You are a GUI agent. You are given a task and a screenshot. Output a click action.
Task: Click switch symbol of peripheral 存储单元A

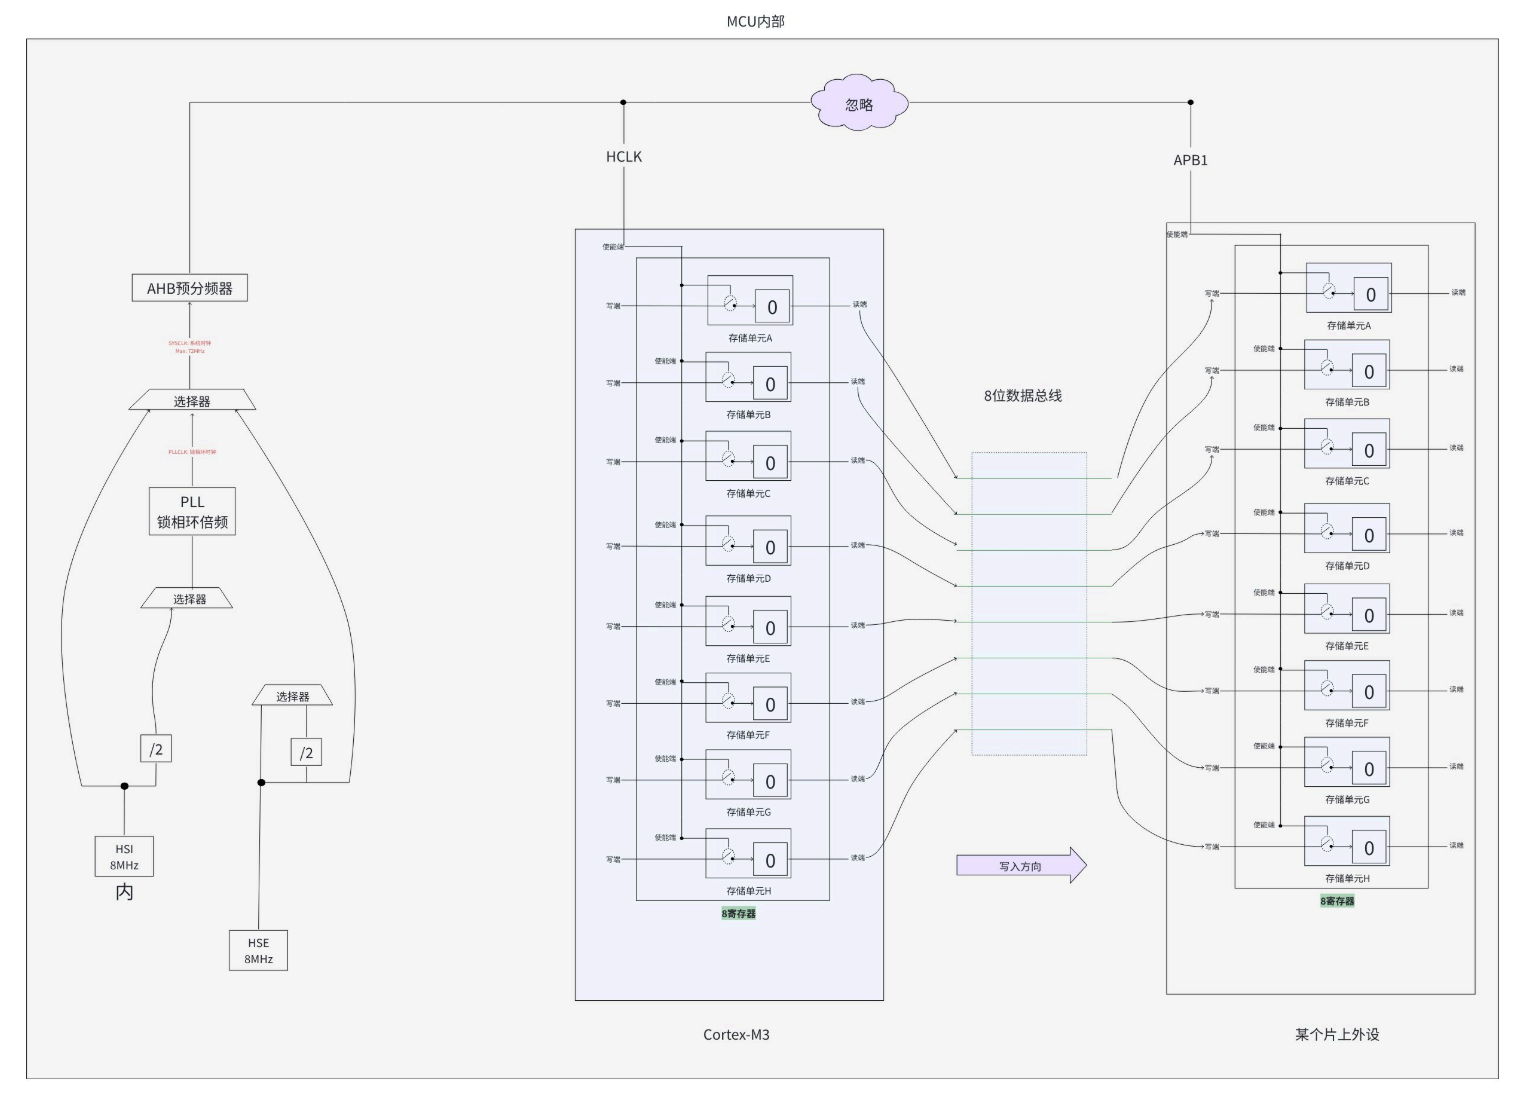[x=1328, y=290]
